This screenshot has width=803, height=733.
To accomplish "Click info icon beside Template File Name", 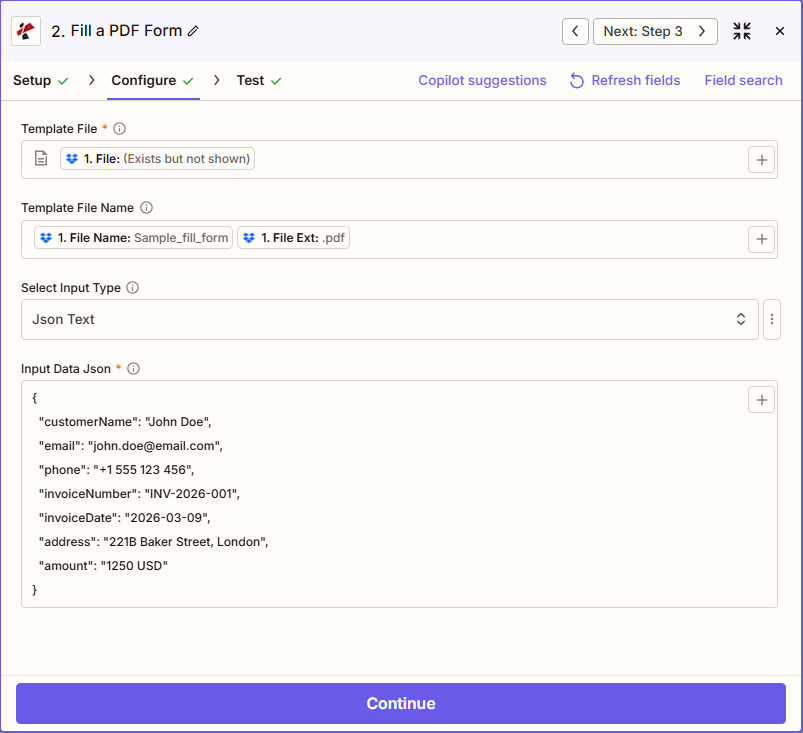I will coord(146,208).
